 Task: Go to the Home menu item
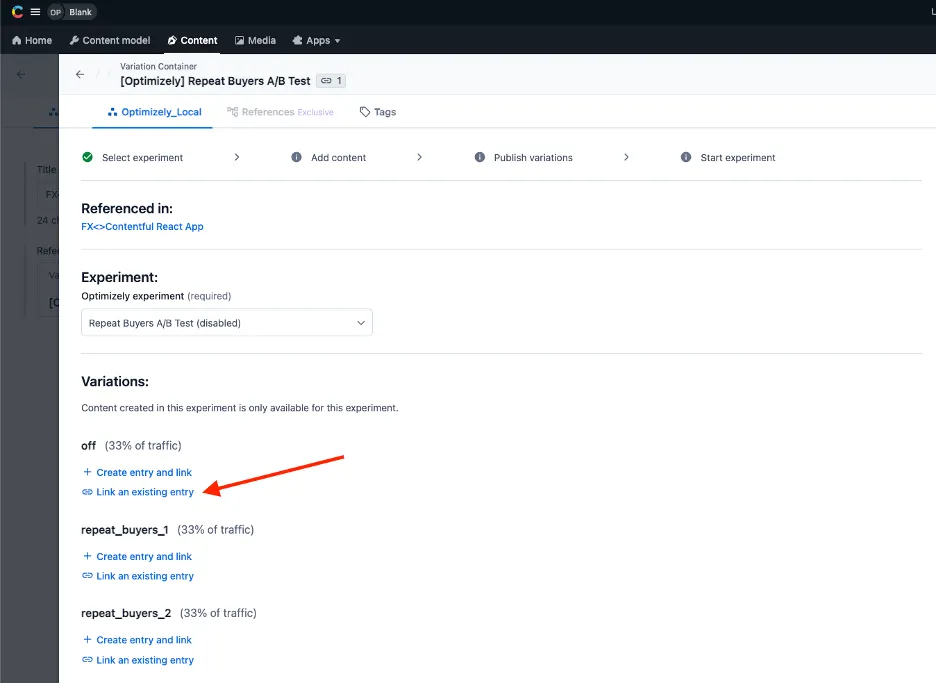[x=32, y=41]
